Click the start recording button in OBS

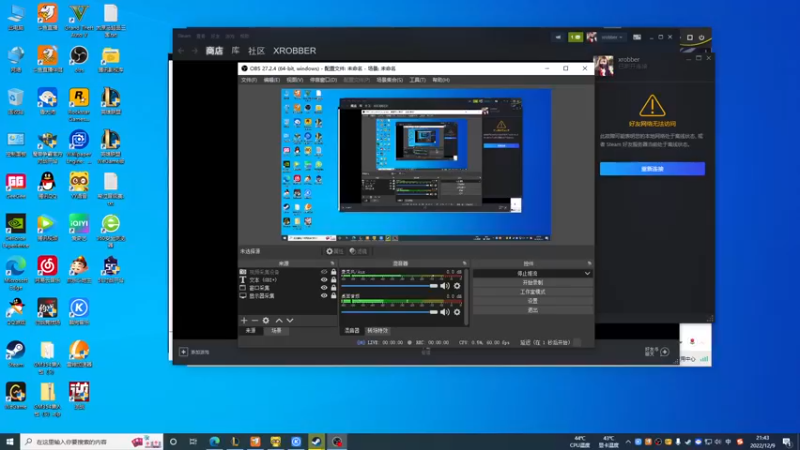tap(533, 283)
